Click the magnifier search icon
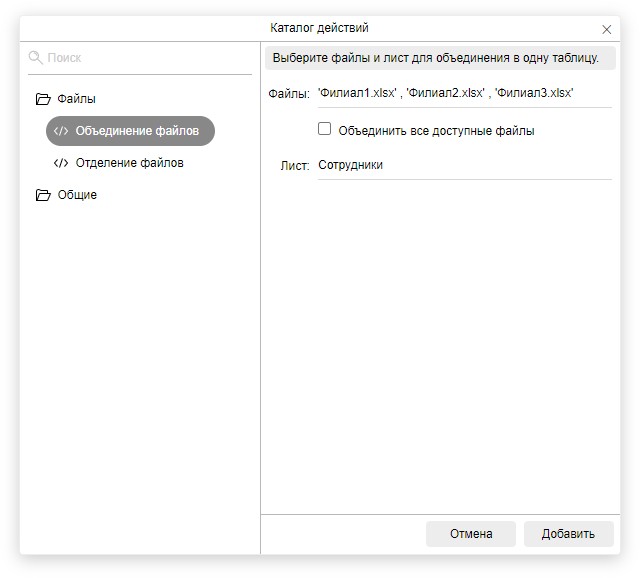This screenshot has height=578, width=640. (x=36, y=58)
